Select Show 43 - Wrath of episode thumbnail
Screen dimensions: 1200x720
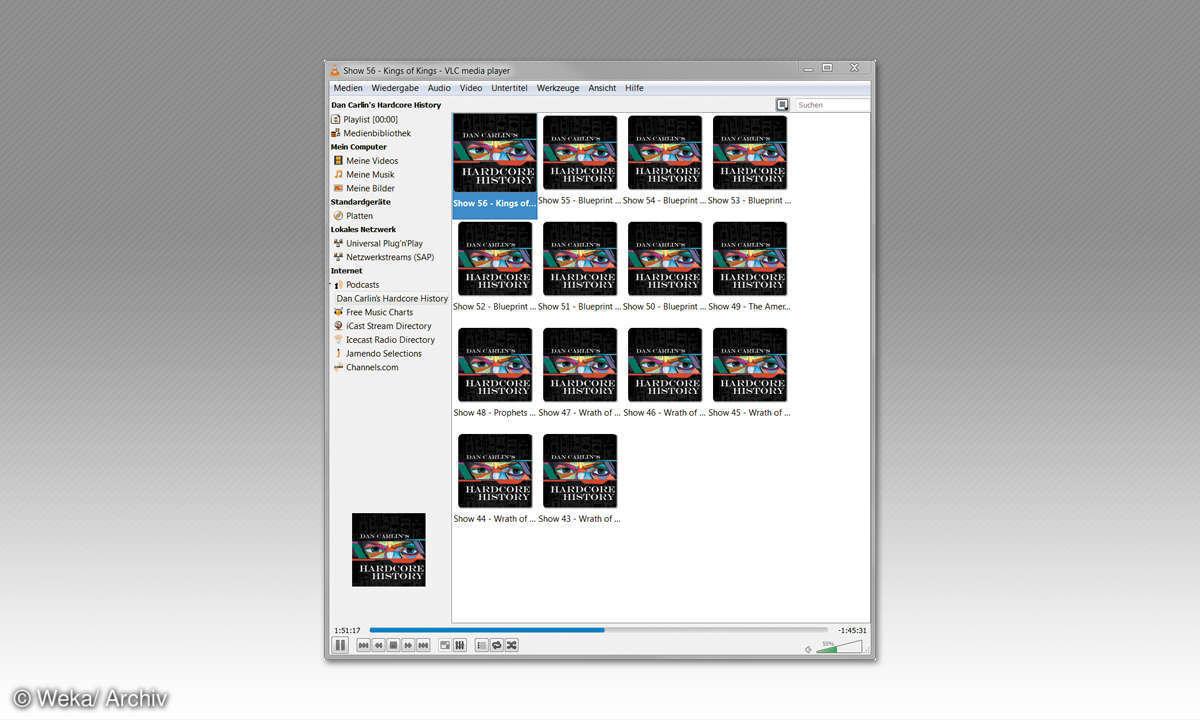point(580,471)
